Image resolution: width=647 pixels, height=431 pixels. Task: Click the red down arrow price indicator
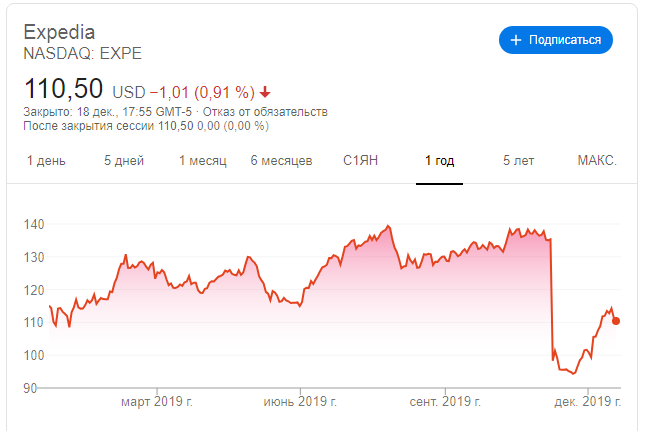point(265,92)
